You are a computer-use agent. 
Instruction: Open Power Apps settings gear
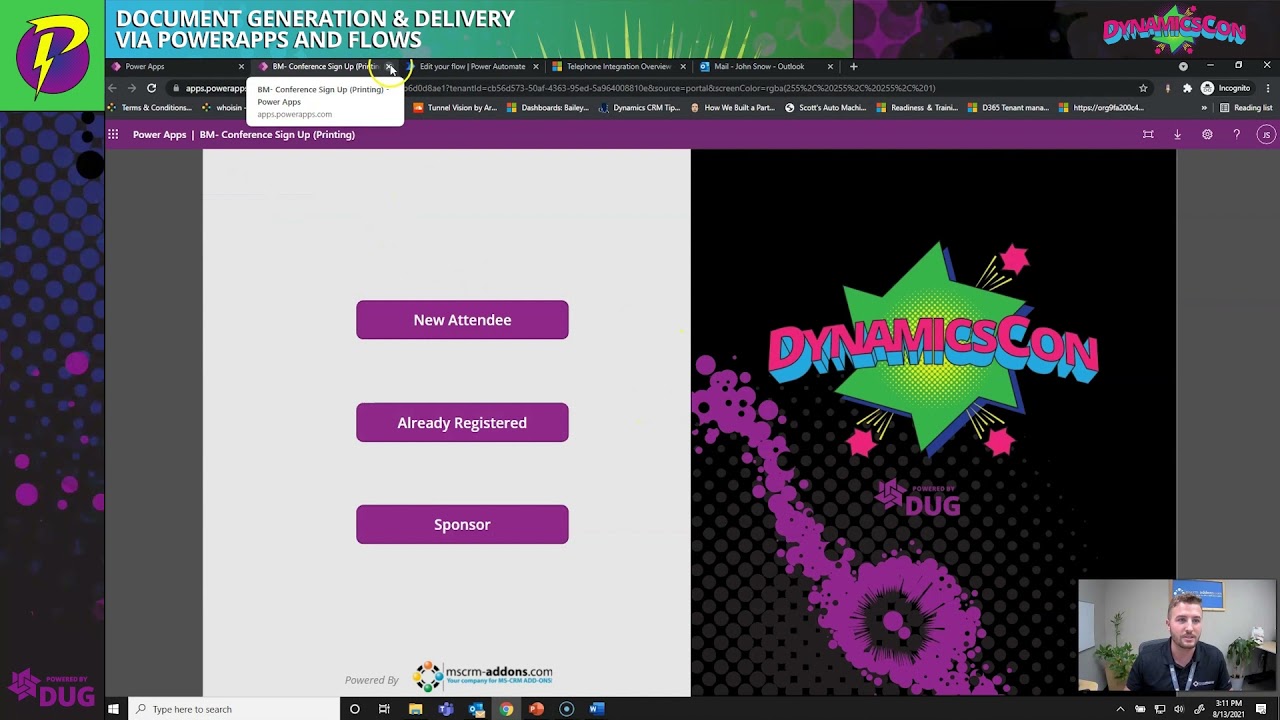click(x=1207, y=134)
